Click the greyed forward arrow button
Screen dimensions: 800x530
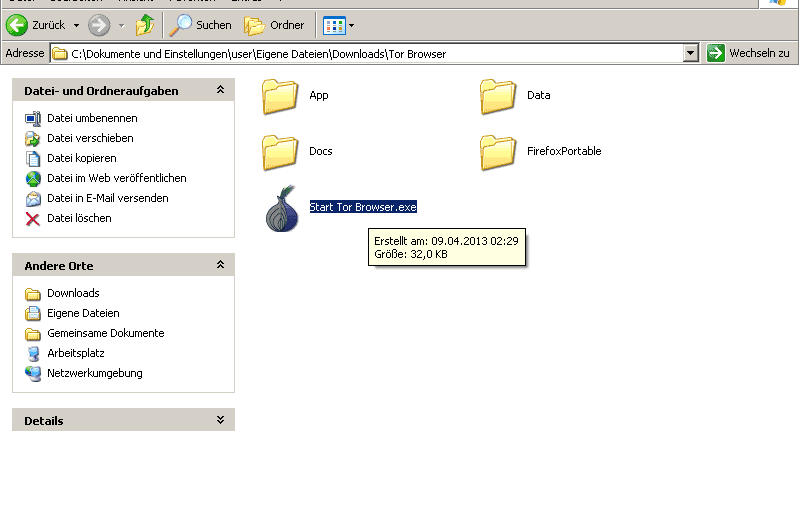(99, 25)
